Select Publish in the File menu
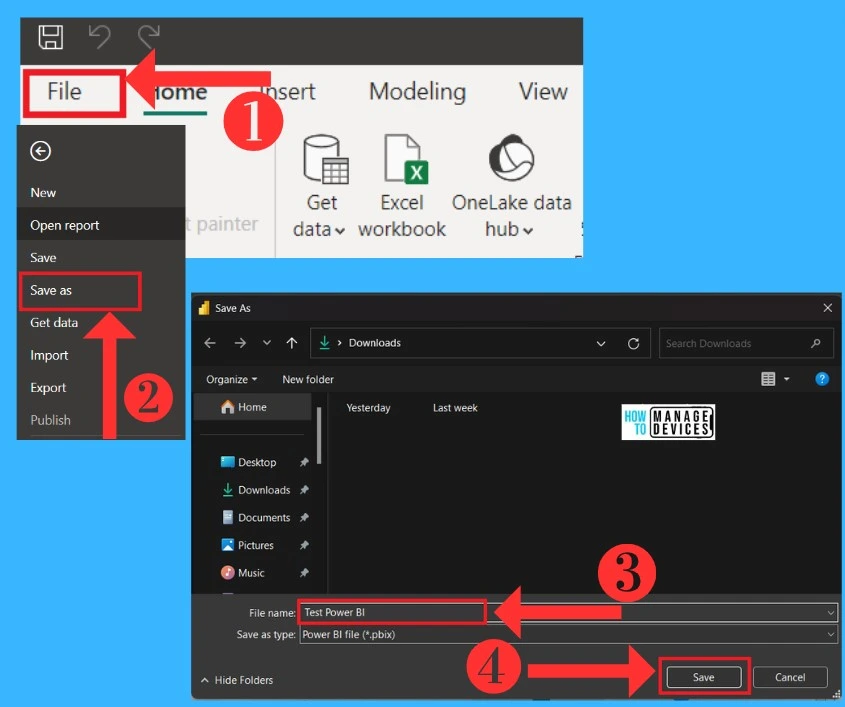Viewport: 845px width, 707px height. pos(50,420)
